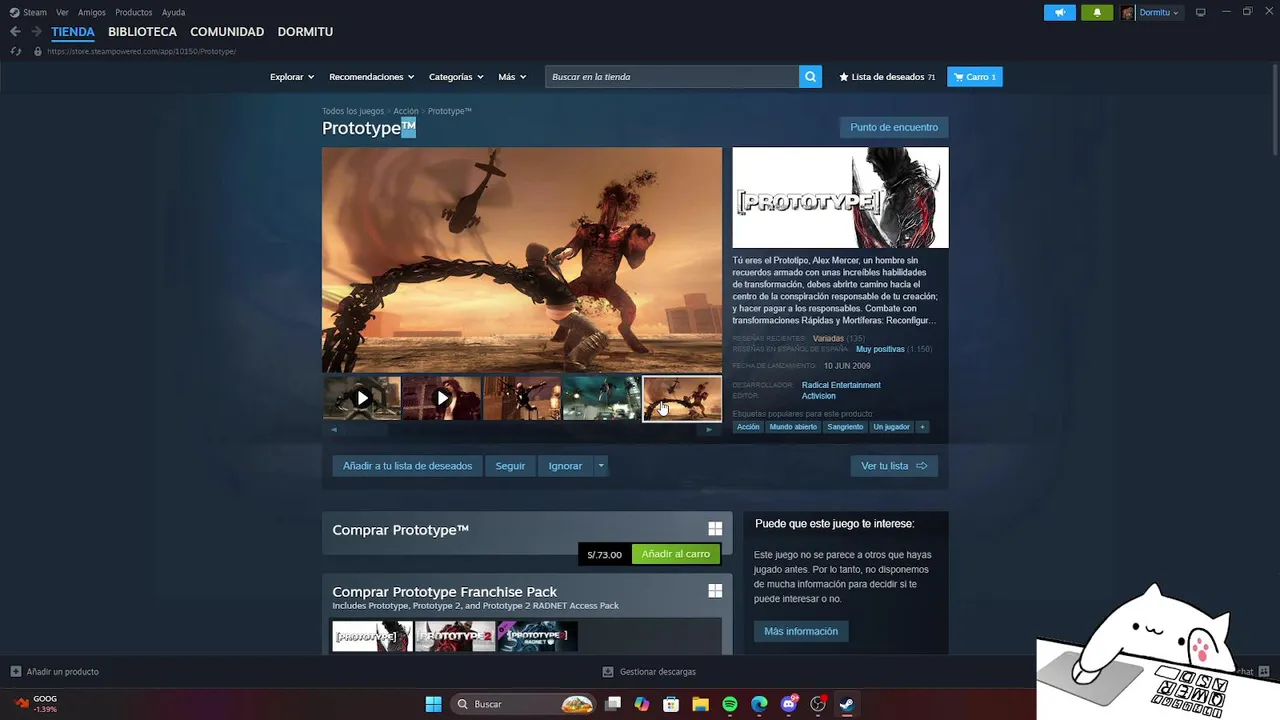Open Carro 1 shopping cart
1280x720 pixels.
click(975, 77)
